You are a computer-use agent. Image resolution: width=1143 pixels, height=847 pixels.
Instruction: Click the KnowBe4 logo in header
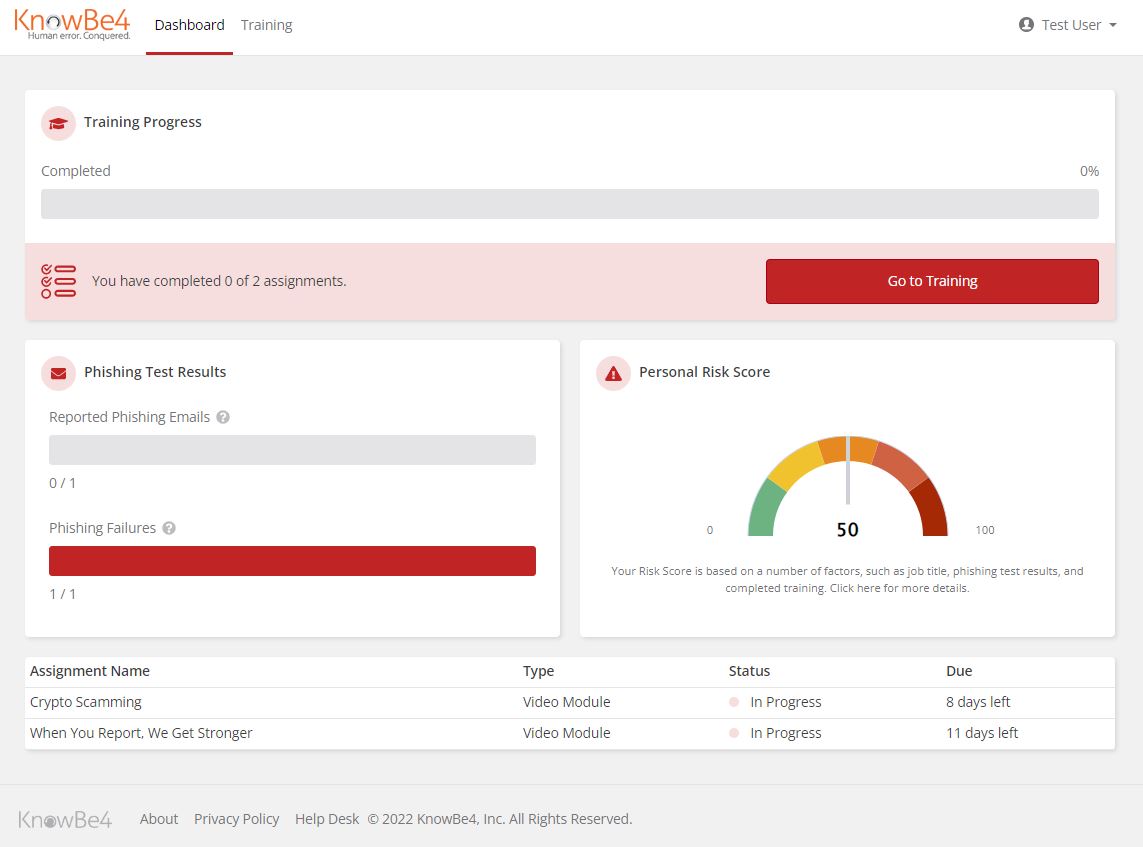(x=72, y=25)
